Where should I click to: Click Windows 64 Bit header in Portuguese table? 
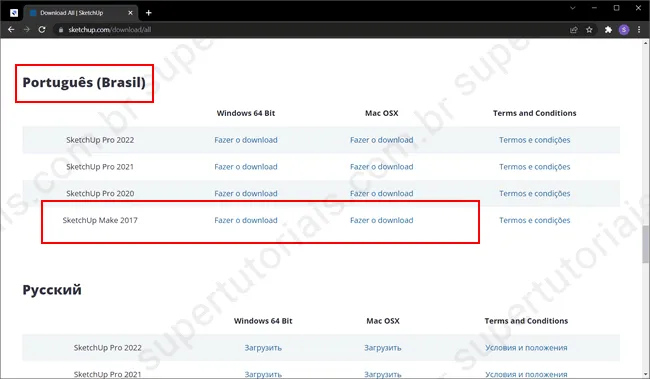246,113
